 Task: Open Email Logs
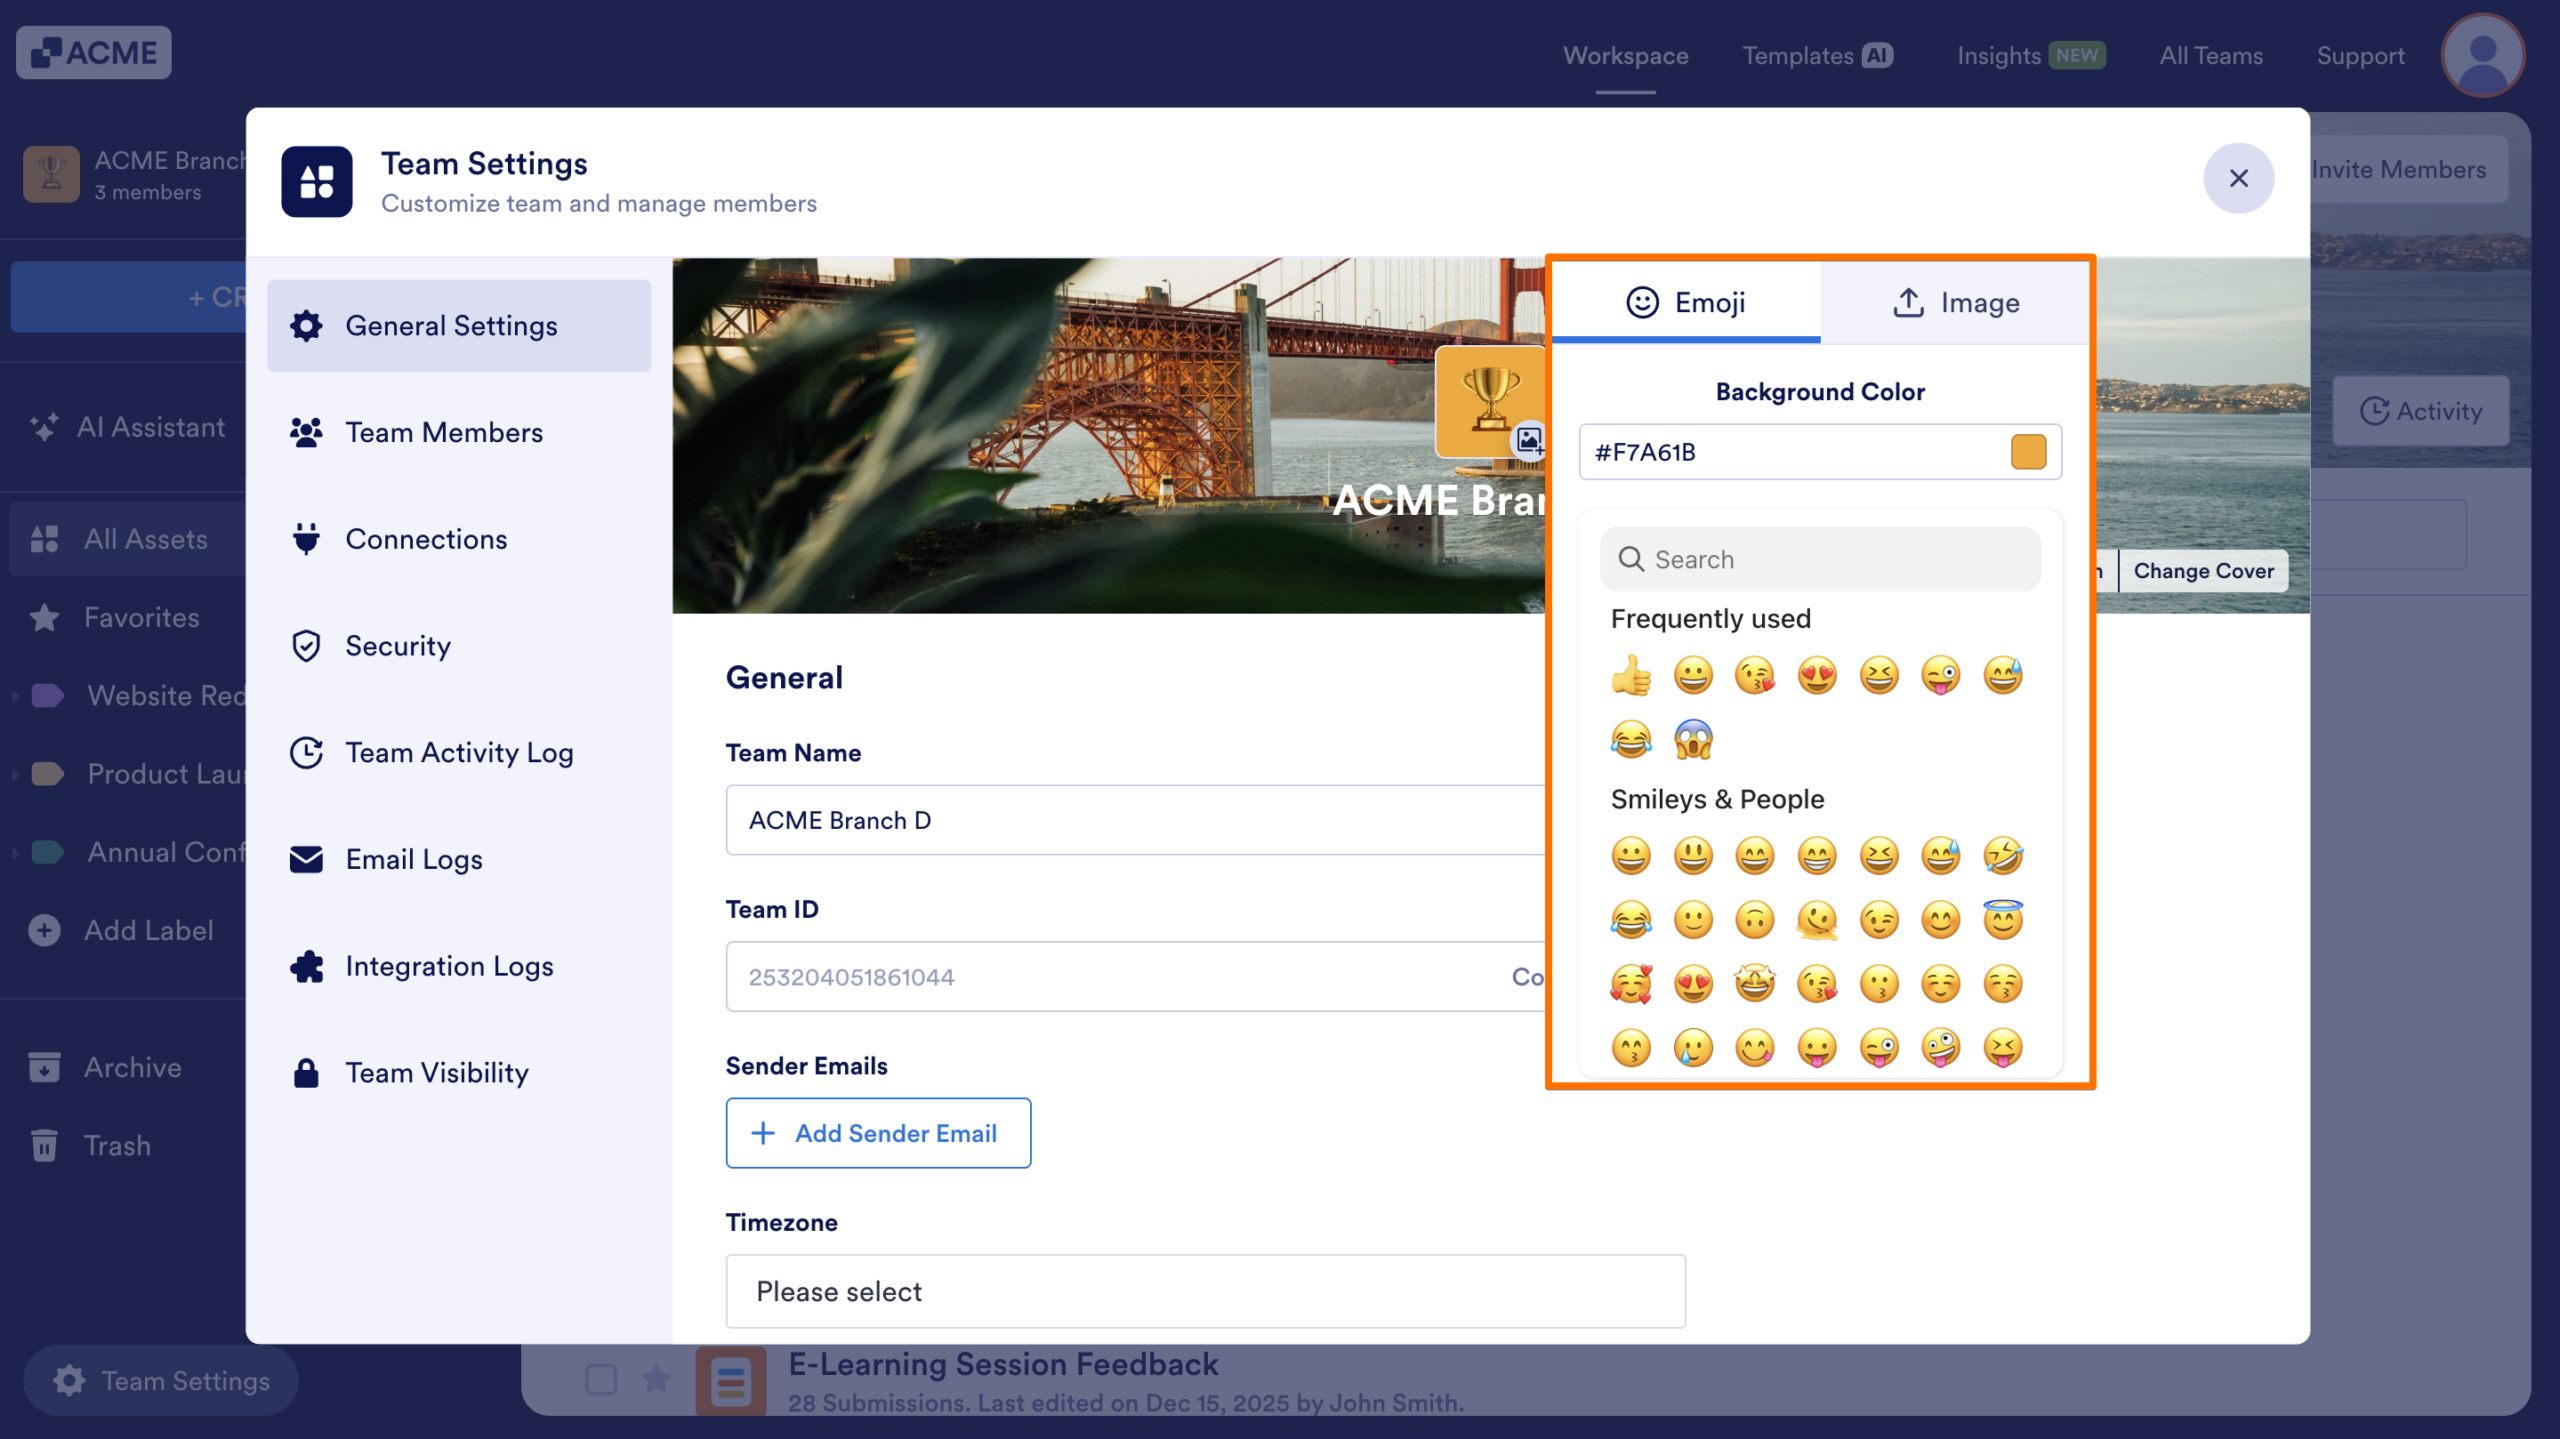(414, 859)
